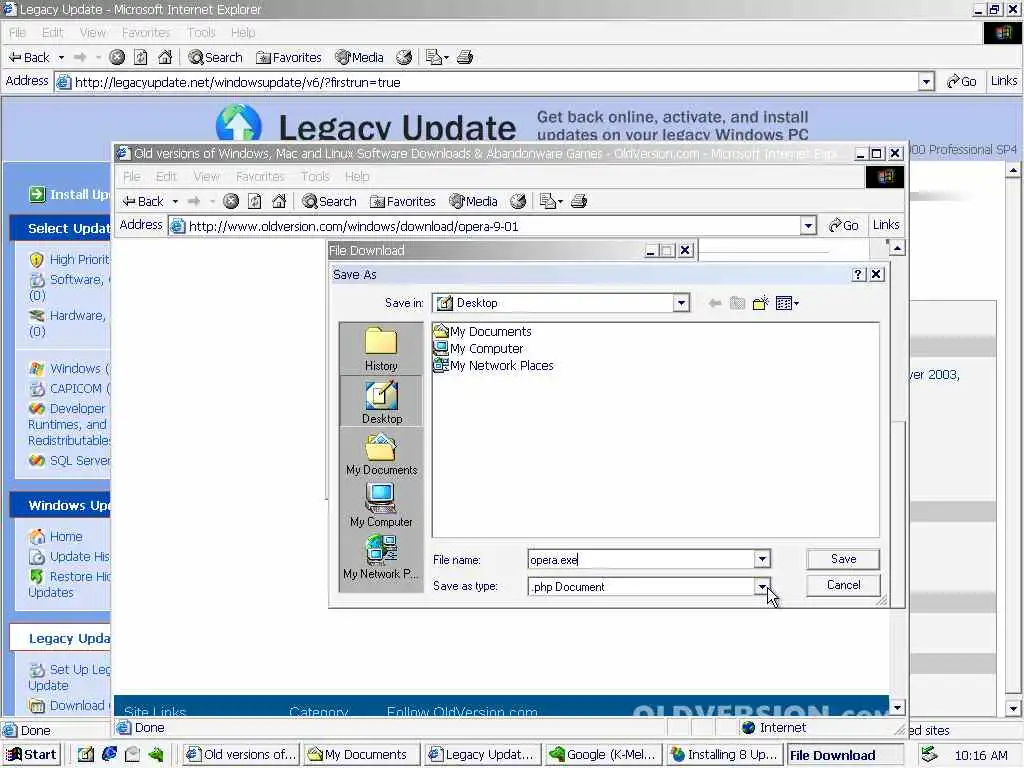The image size is (1024, 768).
Task: Select History in the places bar
Action: click(x=381, y=349)
